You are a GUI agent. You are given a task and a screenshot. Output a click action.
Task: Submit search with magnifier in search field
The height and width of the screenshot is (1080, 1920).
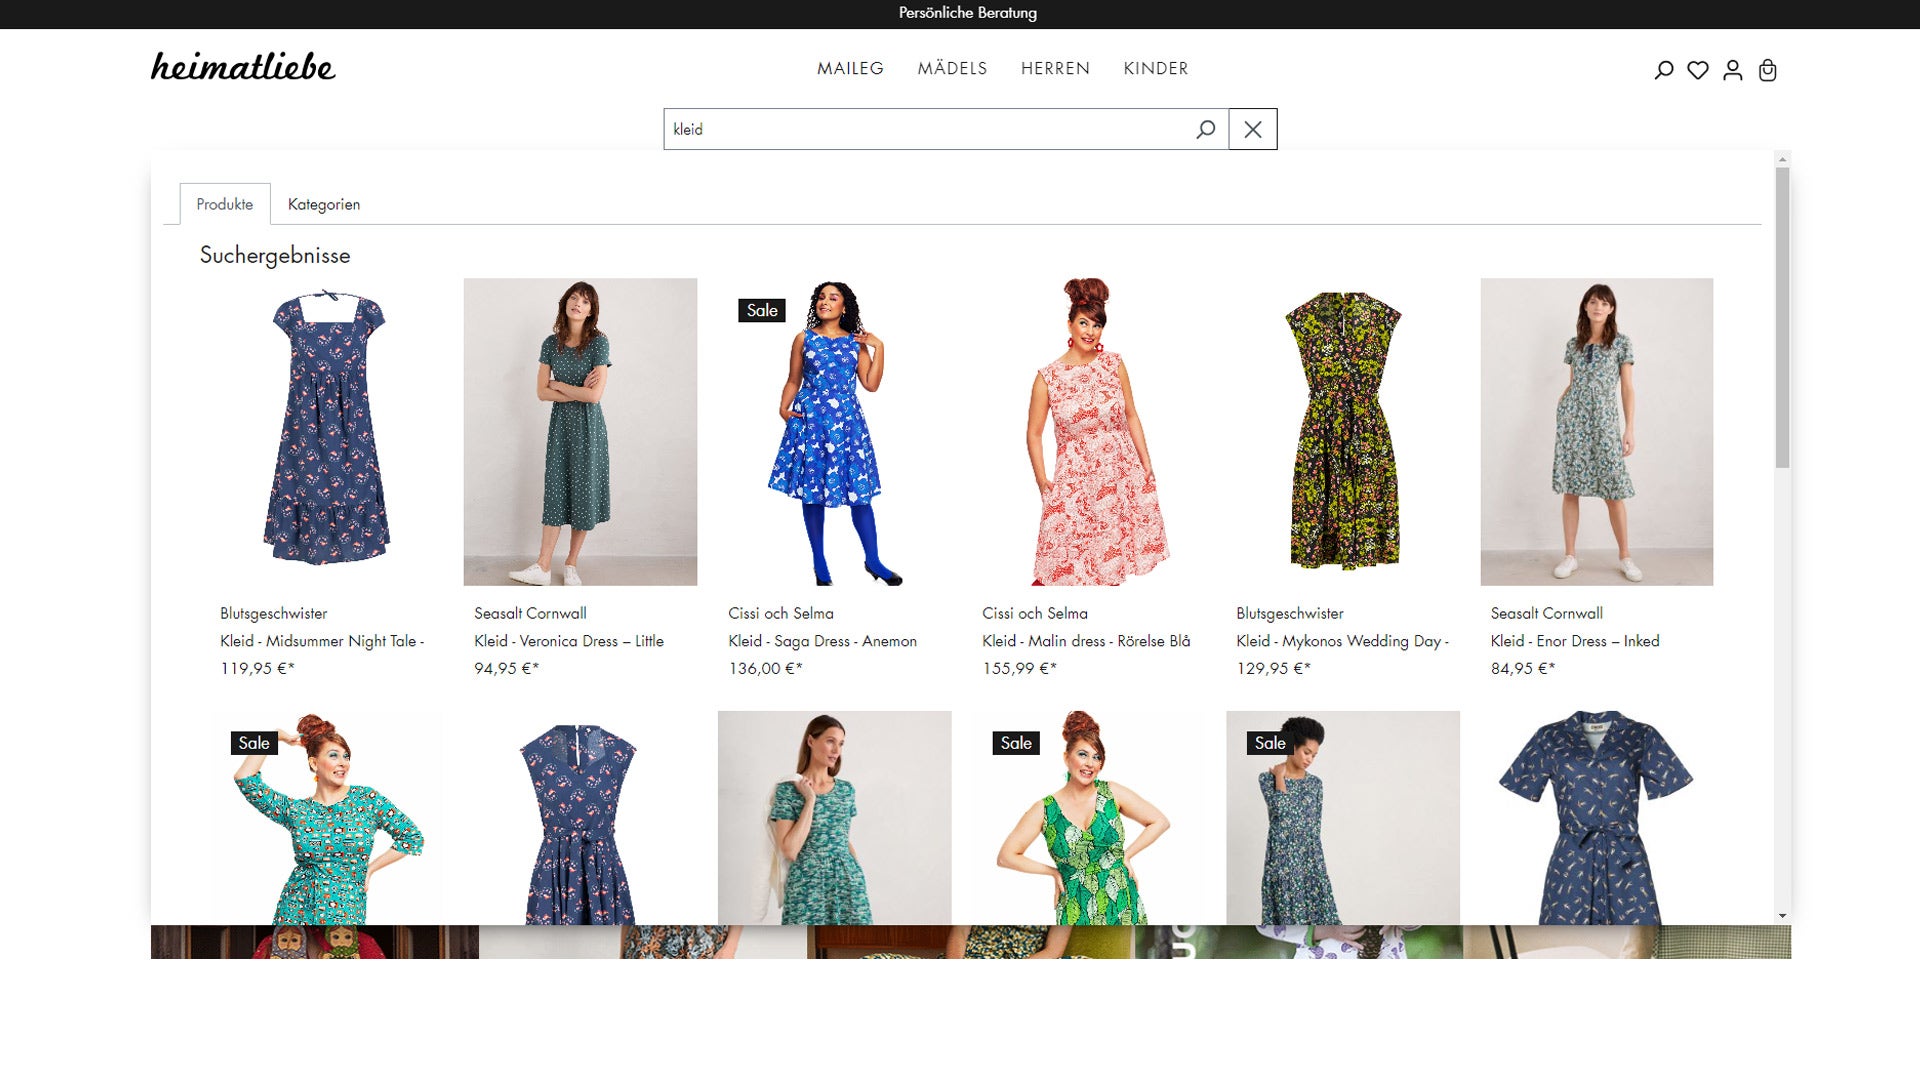tap(1206, 129)
